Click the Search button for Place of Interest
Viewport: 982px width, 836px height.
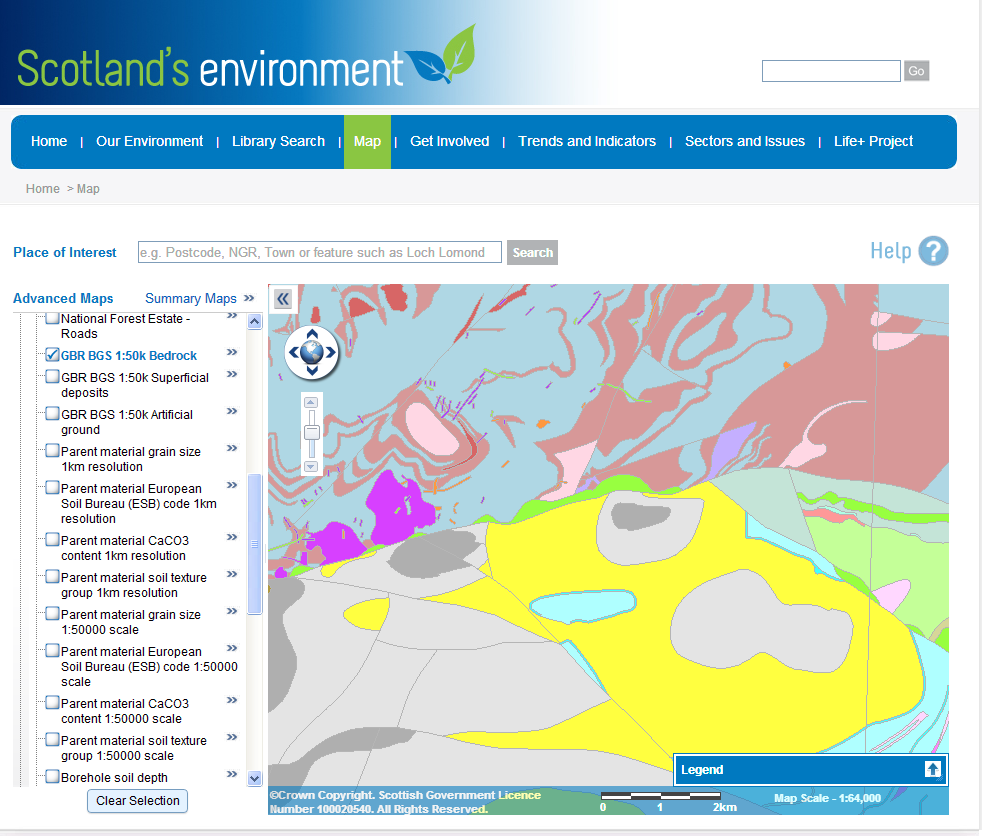(x=532, y=252)
